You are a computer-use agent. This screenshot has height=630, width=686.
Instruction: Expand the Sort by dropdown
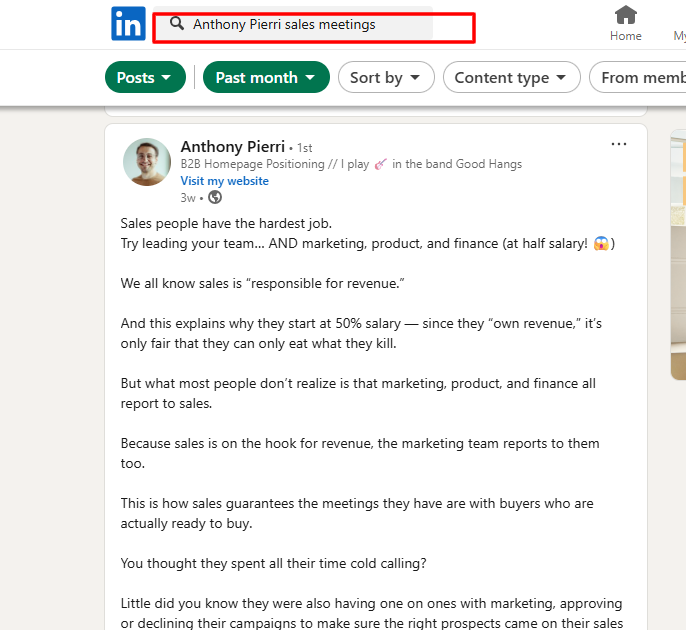pos(386,77)
